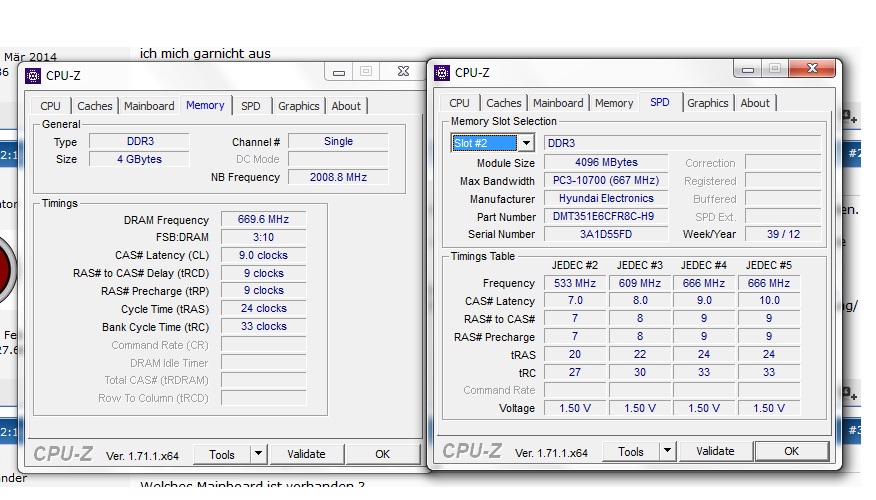This screenshot has height=500, width=876.
Task: Click Part Number value DMT351E6CFR8C-H9
Action: tap(606, 216)
